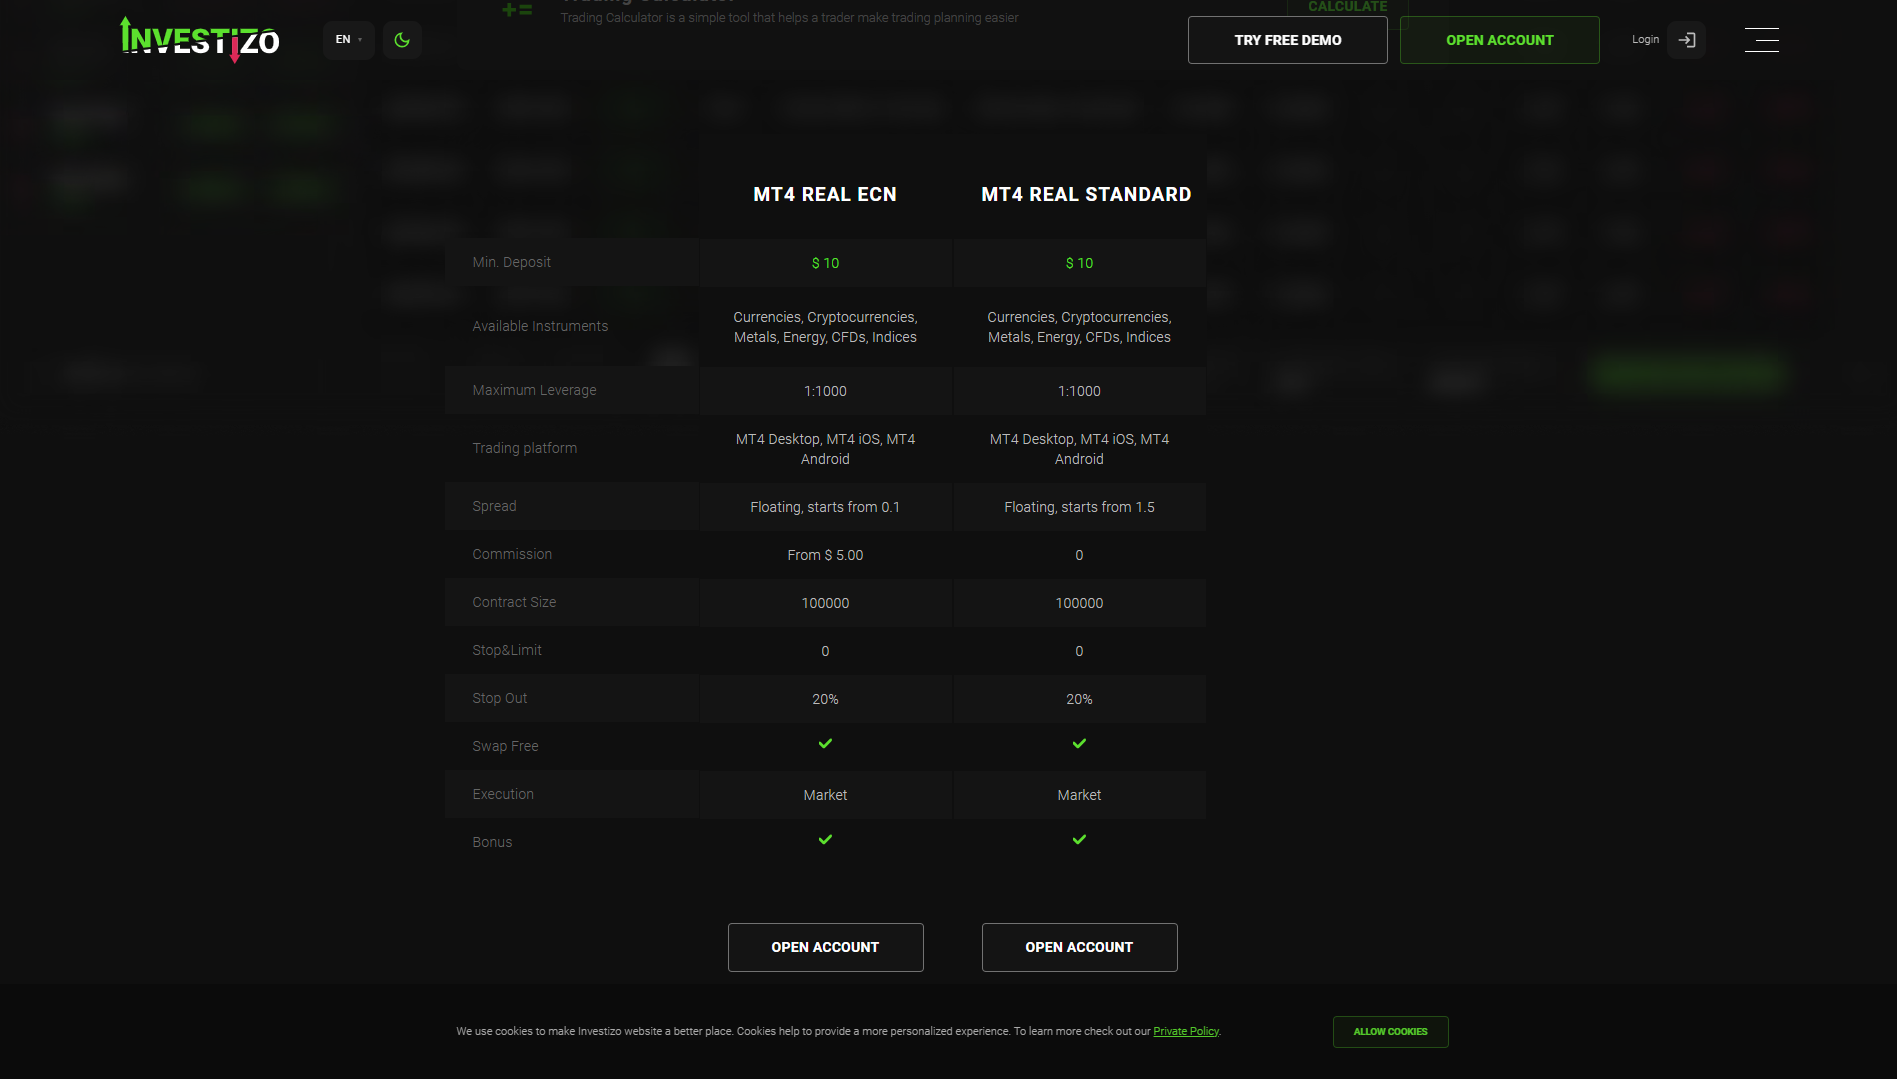Open account for MT4 Real Standard
Image resolution: width=1897 pixels, height=1079 pixels.
pyautogui.click(x=1080, y=947)
